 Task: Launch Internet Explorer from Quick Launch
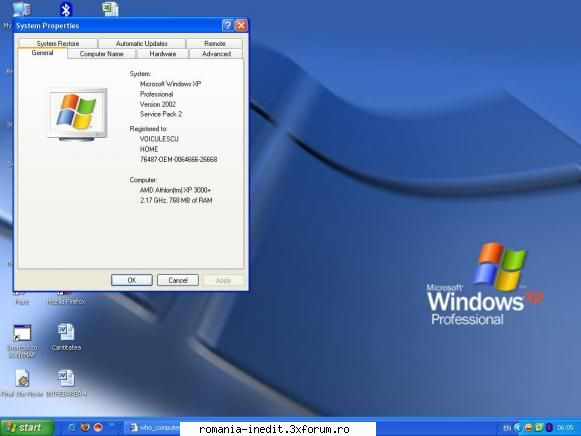[x=72, y=427]
